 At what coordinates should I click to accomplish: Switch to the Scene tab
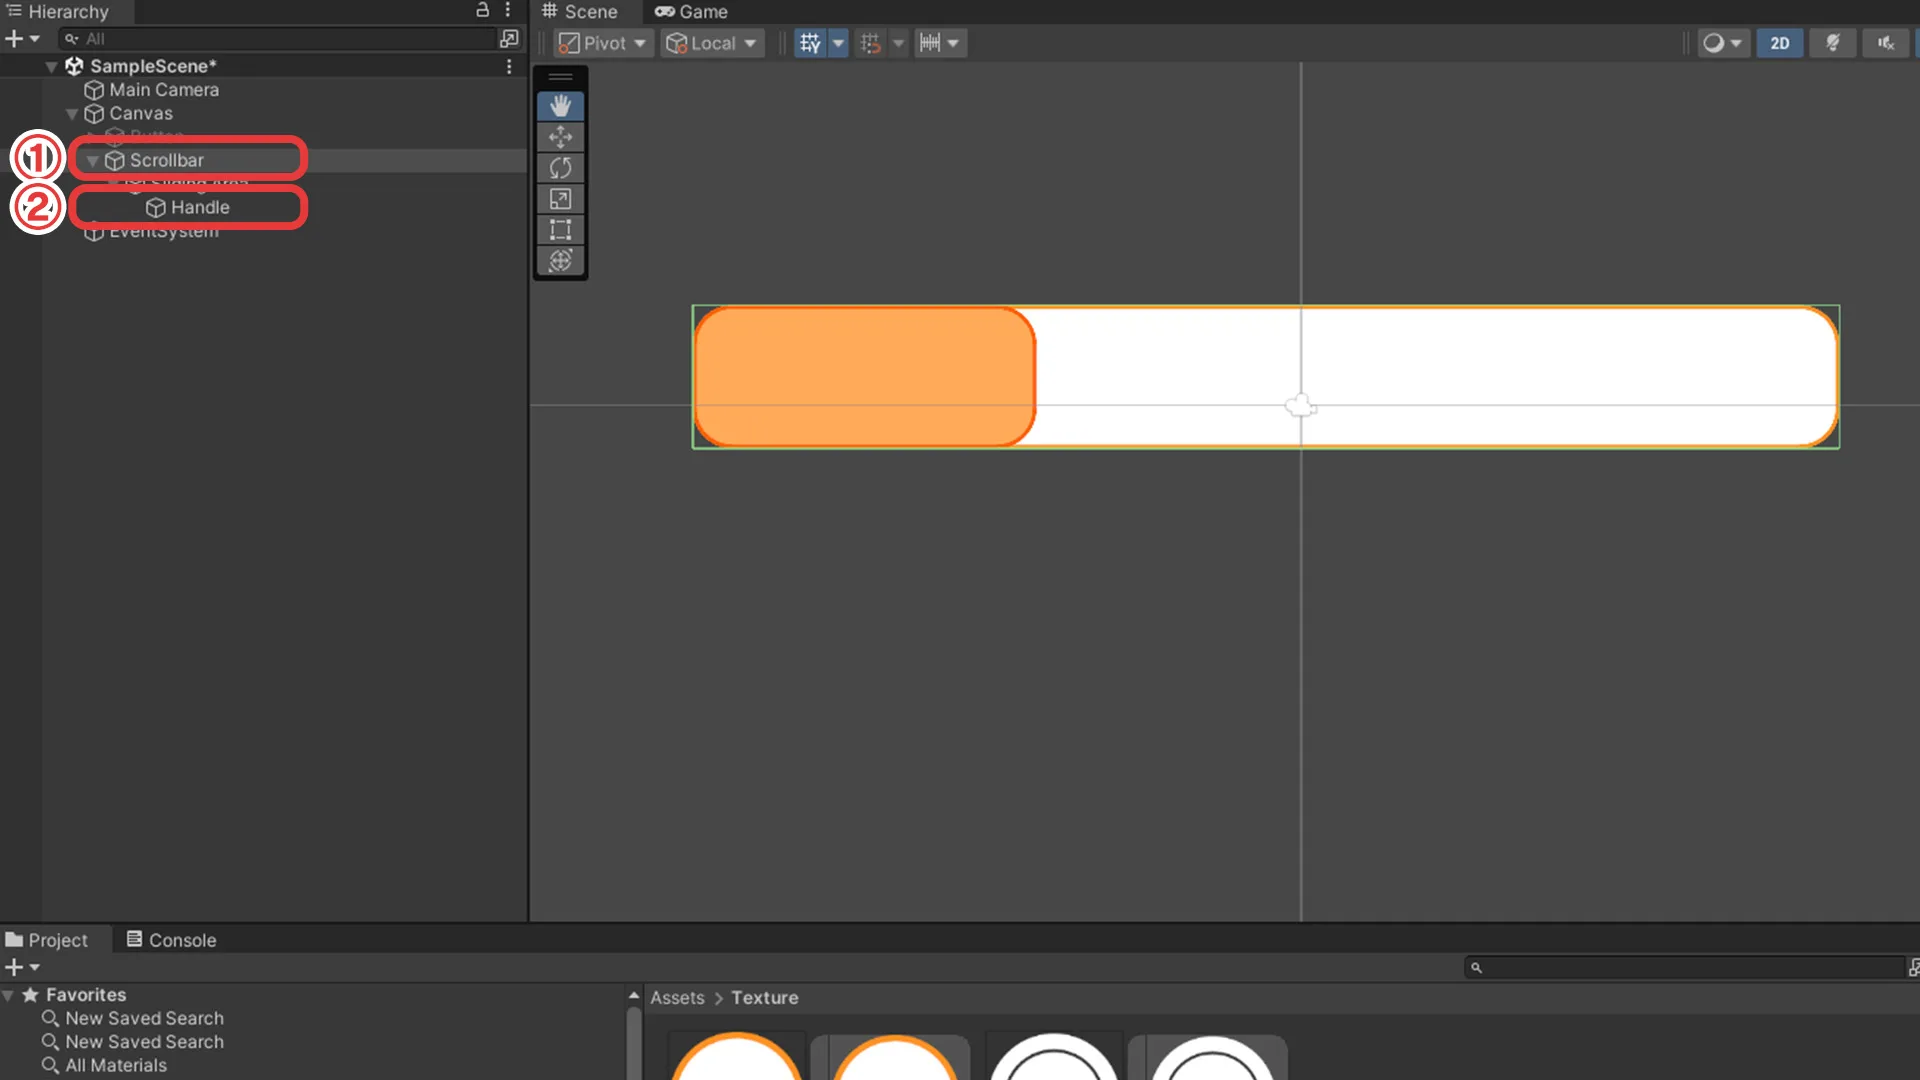tap(580, 12)
